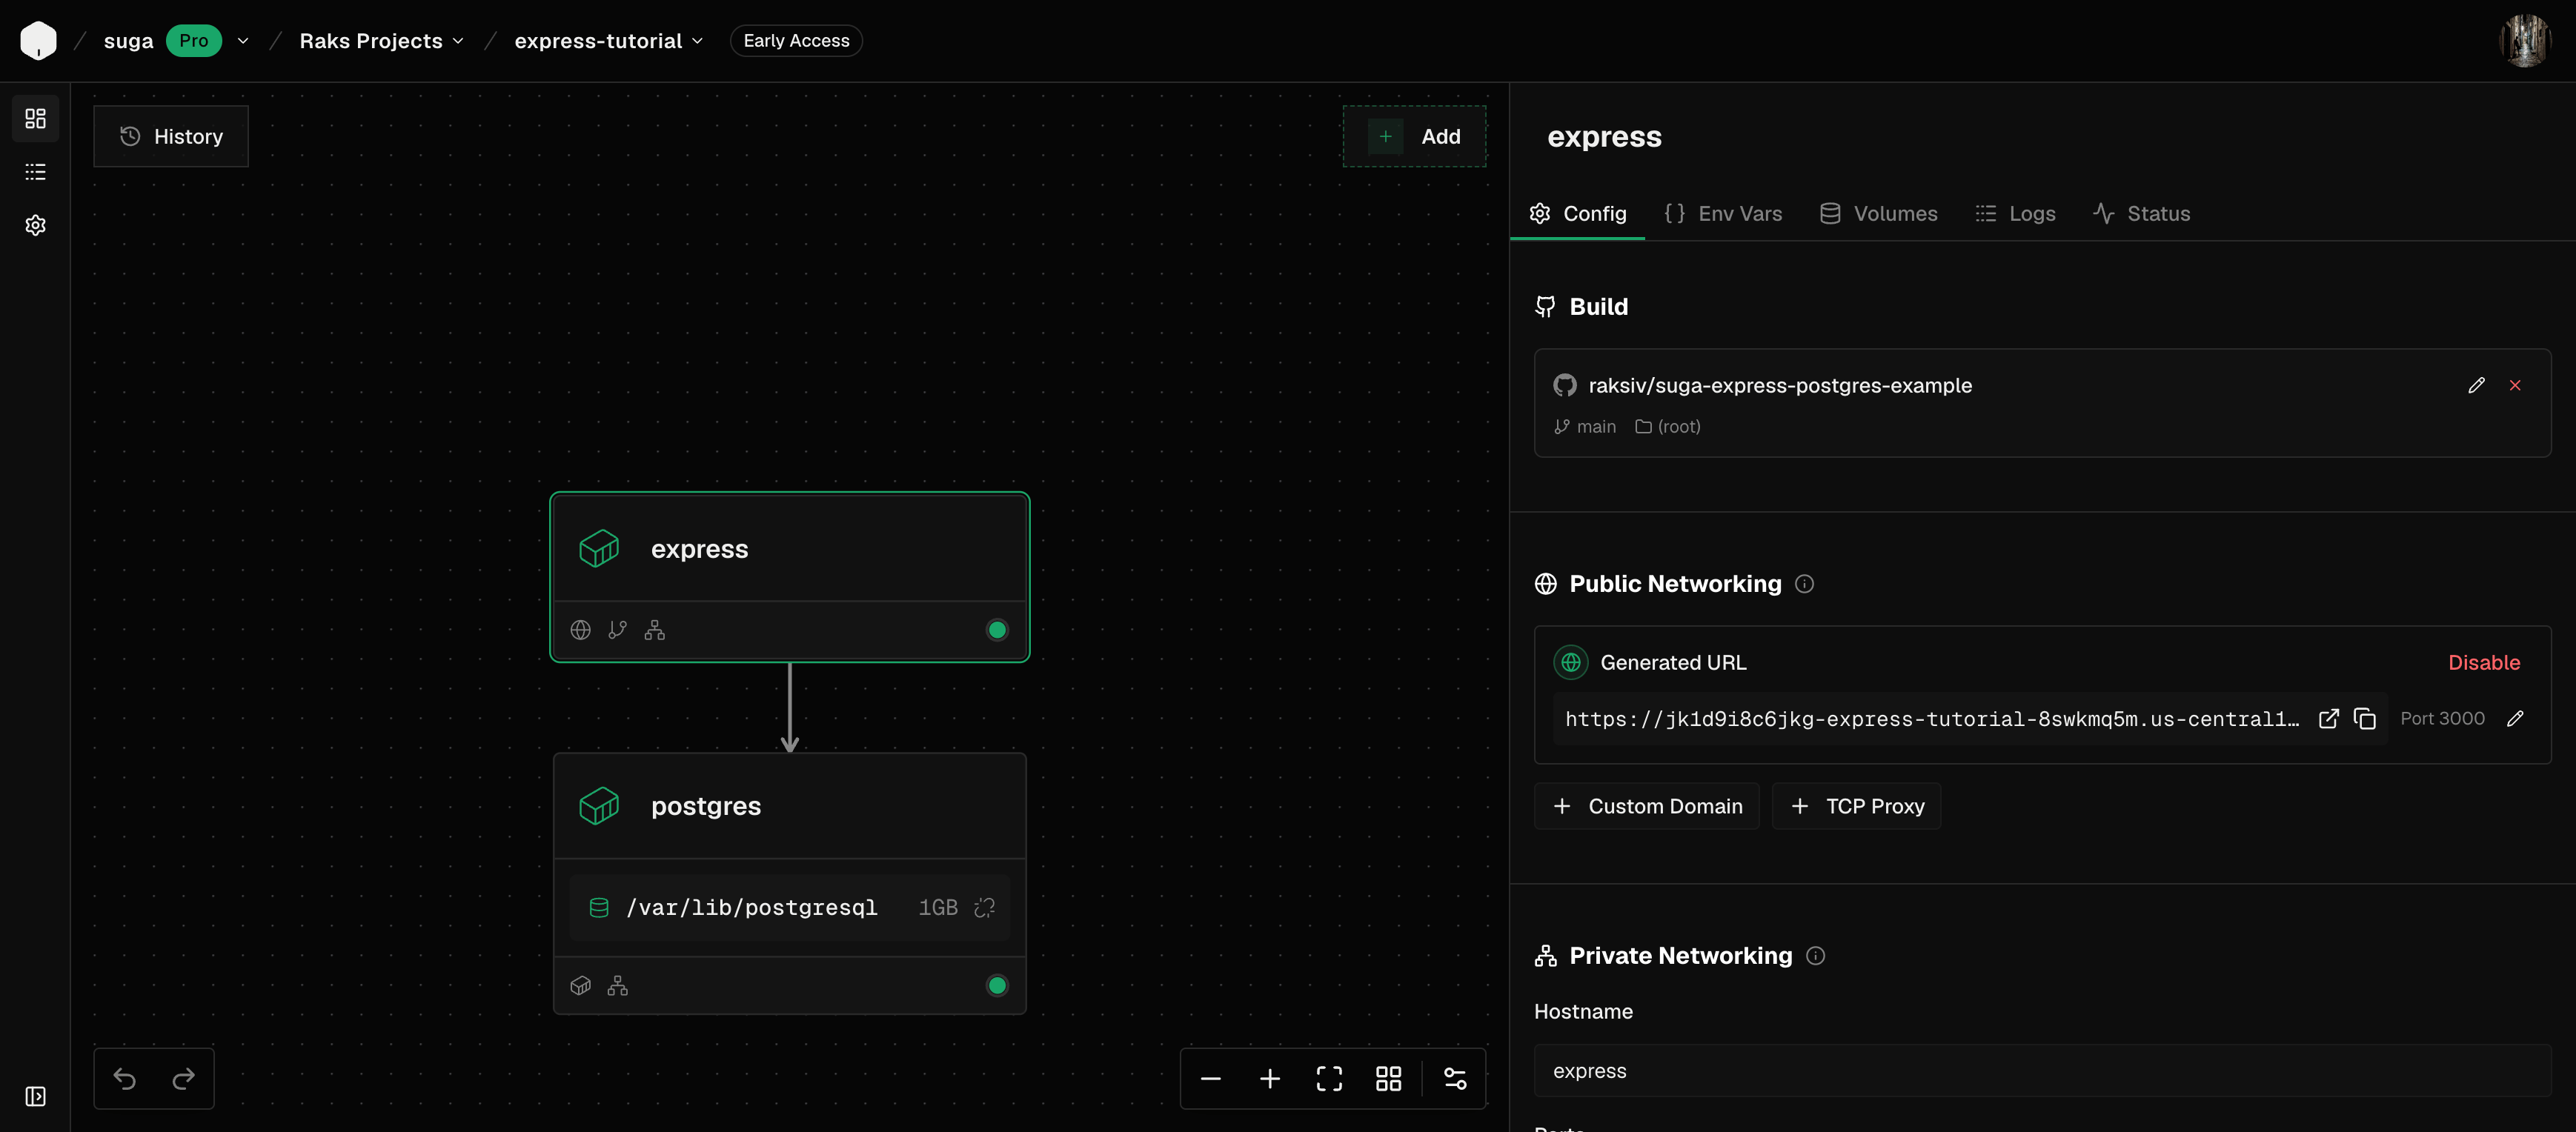Screen dimensions: 2576x1132
Task: Edit the Hostname input field
Action: pyautogui.click(x=2042, y=1070)
